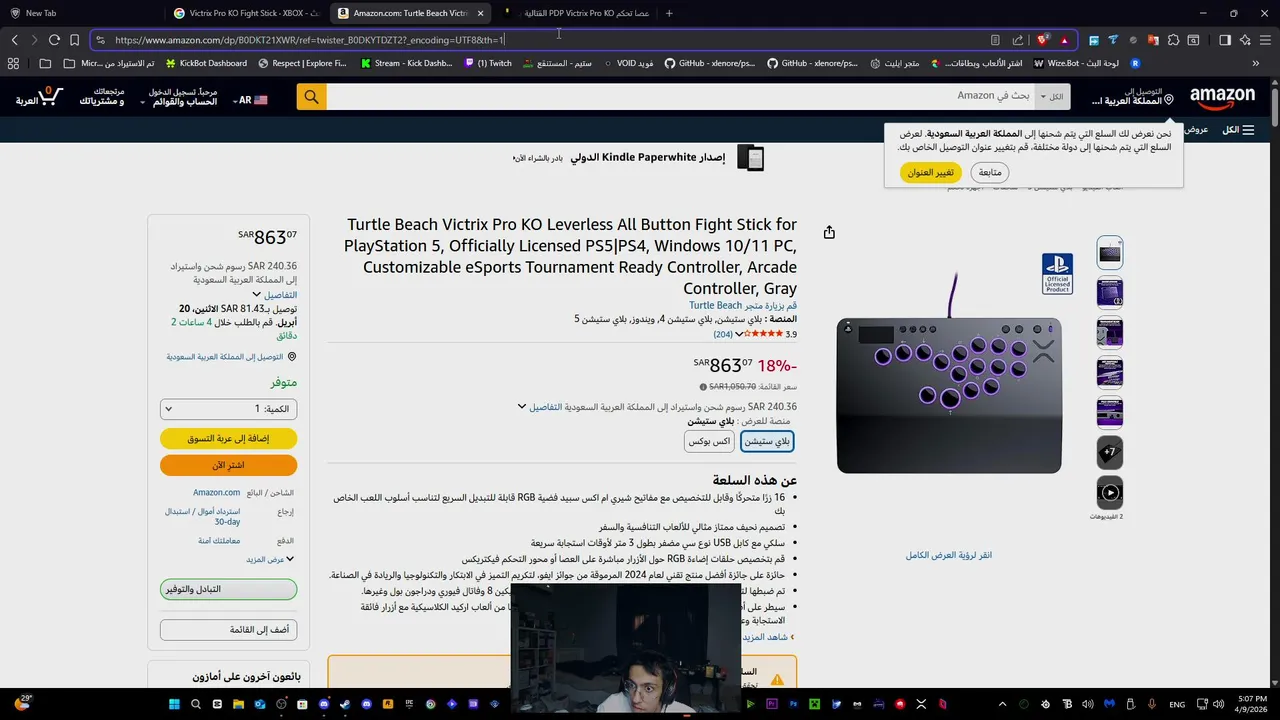Click the Amazon.com seller link
Viewport: 1280px width, 720px height.
(x=216, y=492)
